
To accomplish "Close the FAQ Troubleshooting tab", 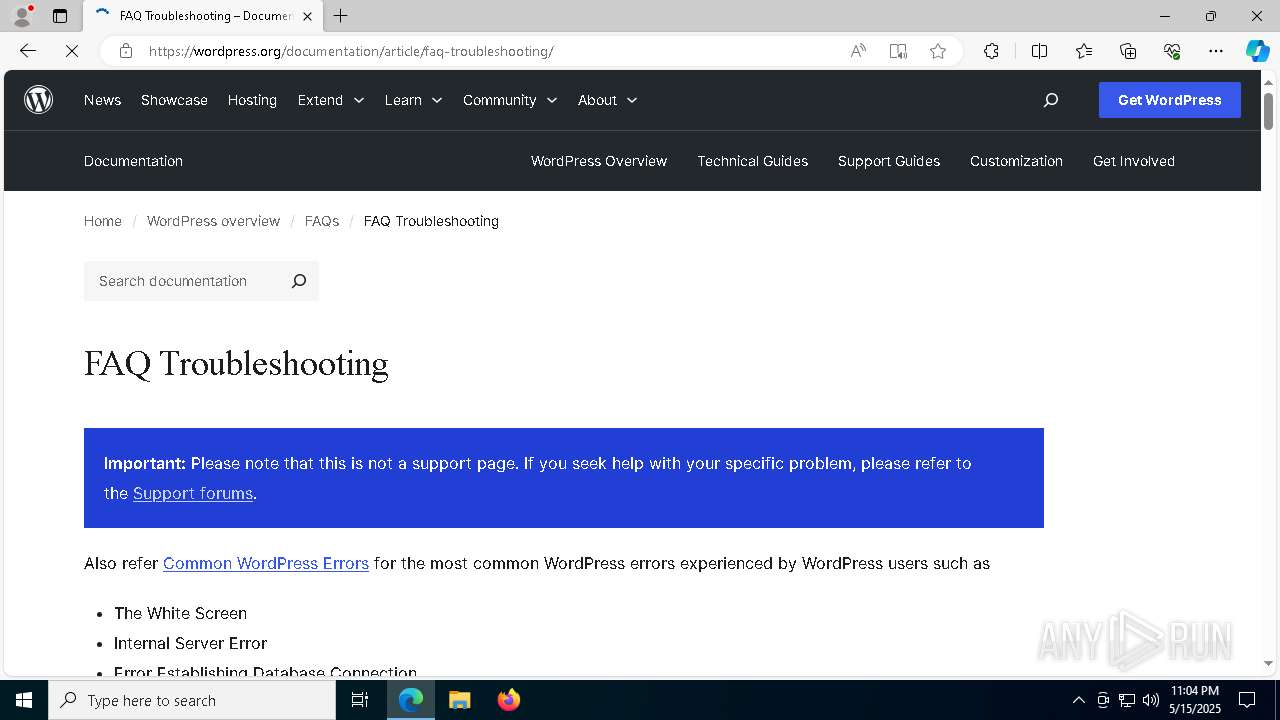I will [307, 16].
